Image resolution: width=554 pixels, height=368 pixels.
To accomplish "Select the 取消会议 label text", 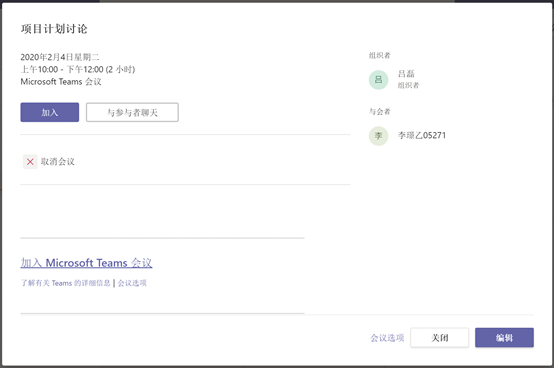I will click(58, 162).
